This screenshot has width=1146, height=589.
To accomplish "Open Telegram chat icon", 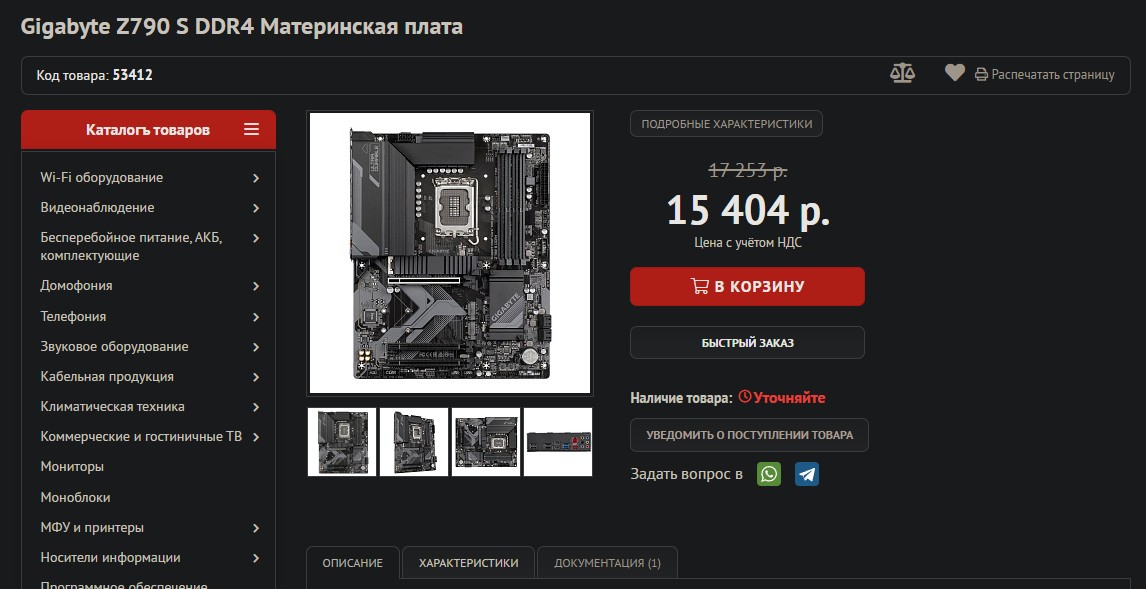I will click(807, 474).
